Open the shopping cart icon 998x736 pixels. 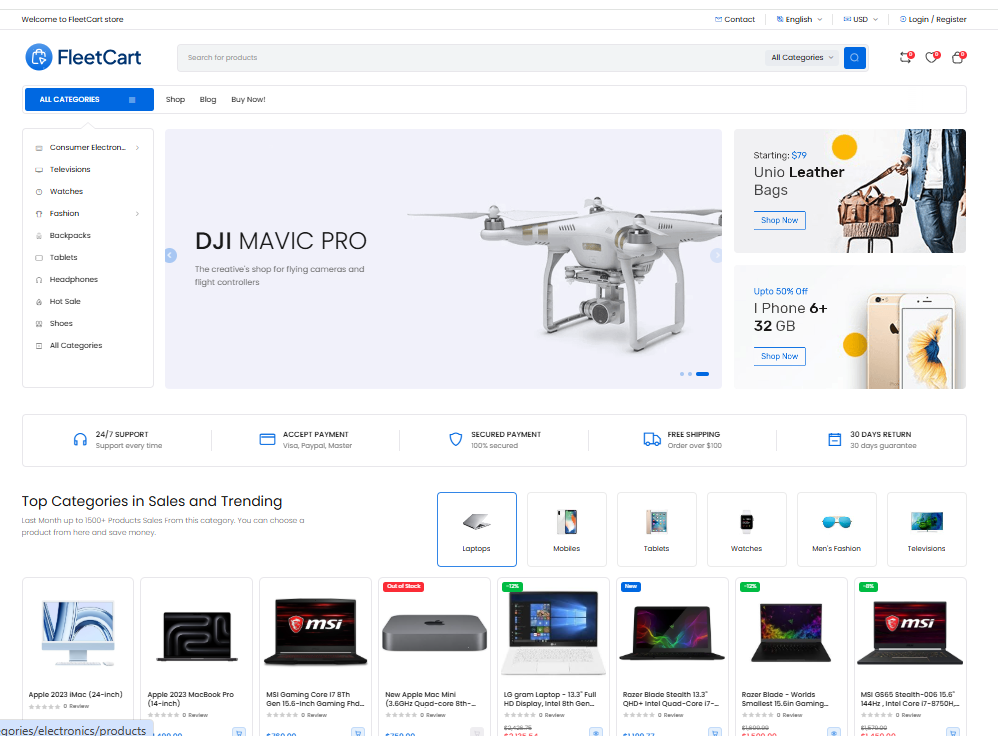click(x=957, y=58)
